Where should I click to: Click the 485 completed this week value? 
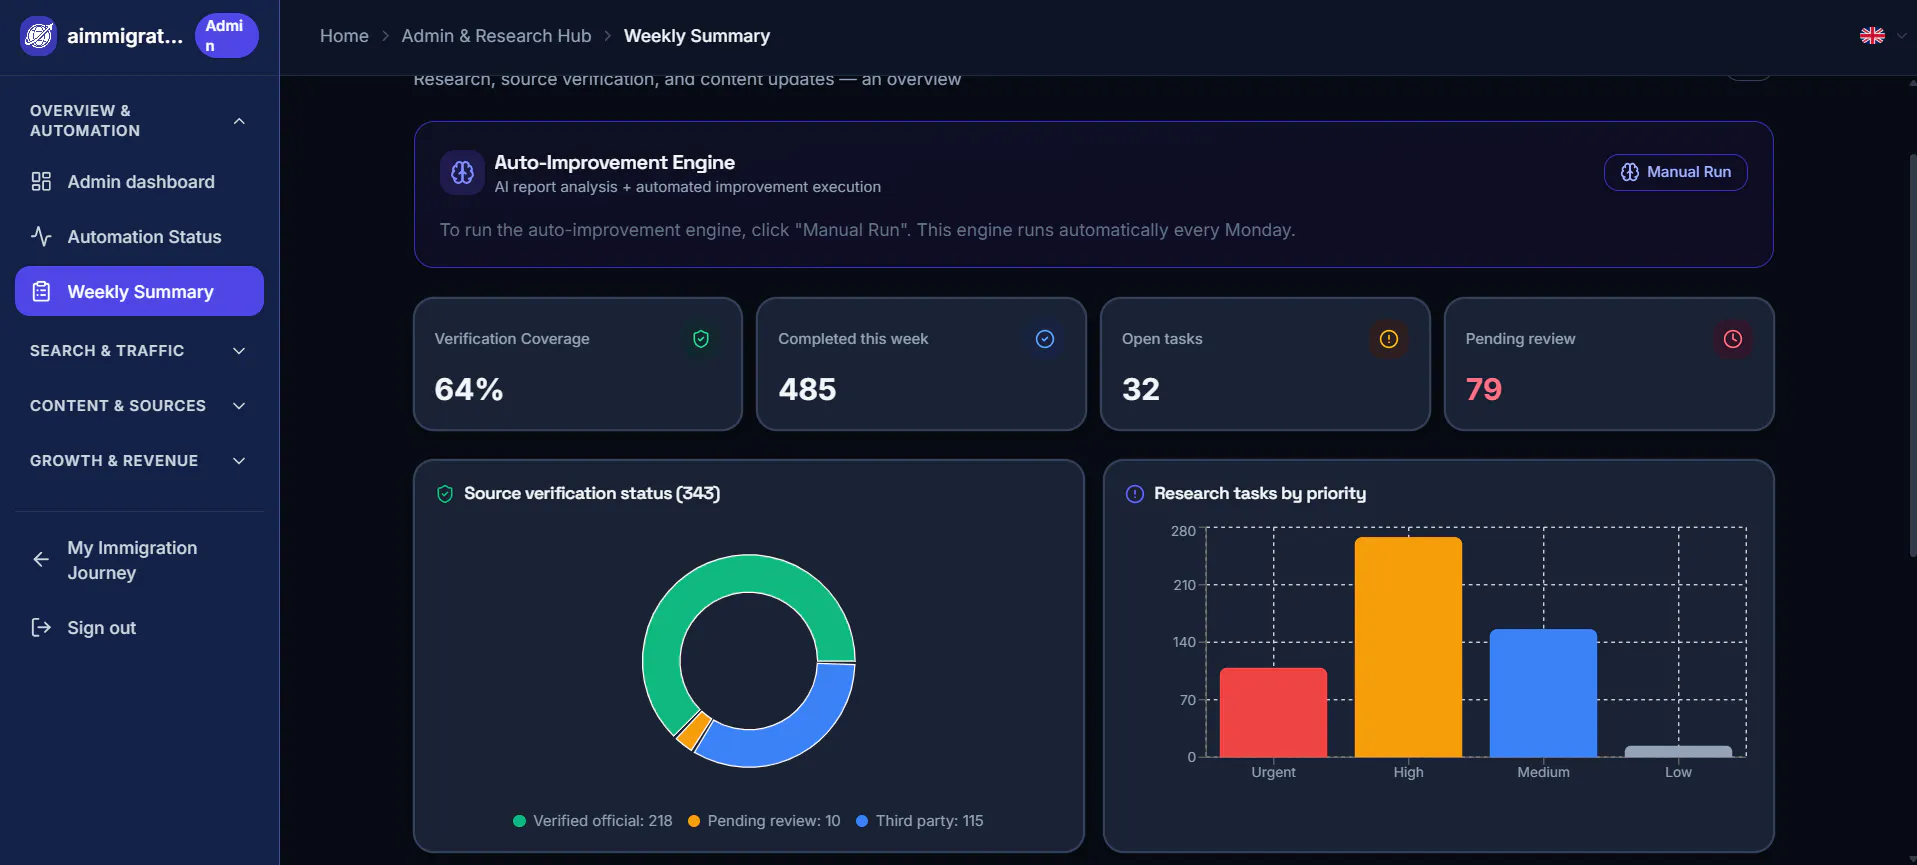tap(807, 389)
